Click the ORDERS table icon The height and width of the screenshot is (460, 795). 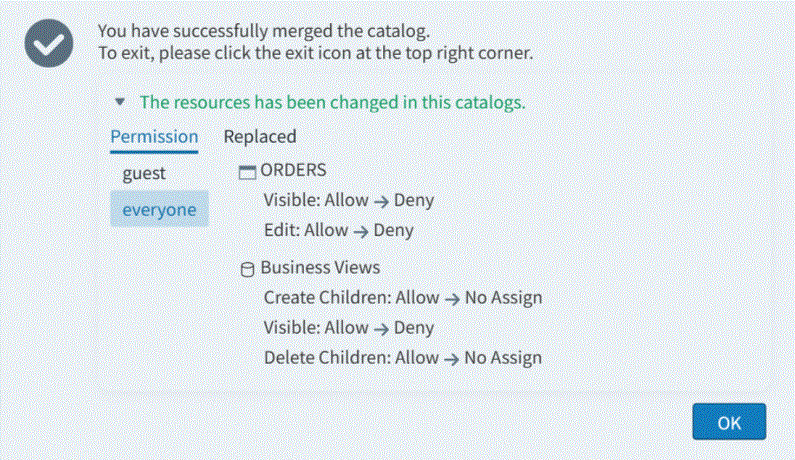tap(248, 171)
